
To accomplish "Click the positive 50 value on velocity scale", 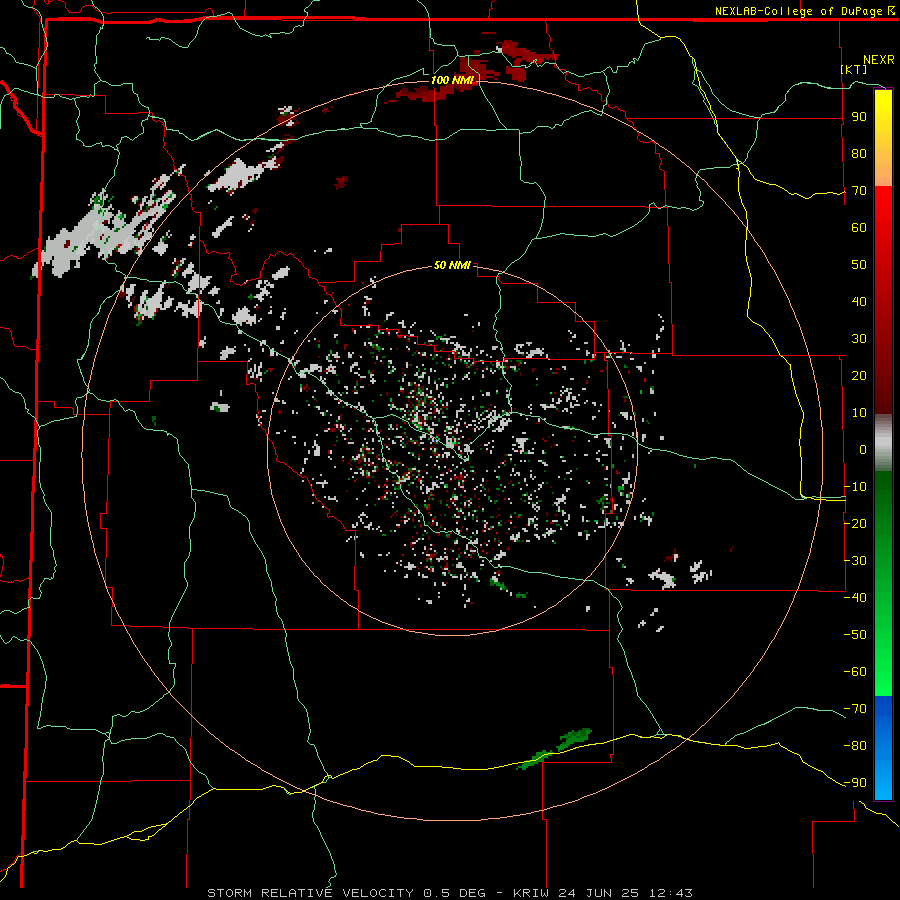I will point(859,265).
